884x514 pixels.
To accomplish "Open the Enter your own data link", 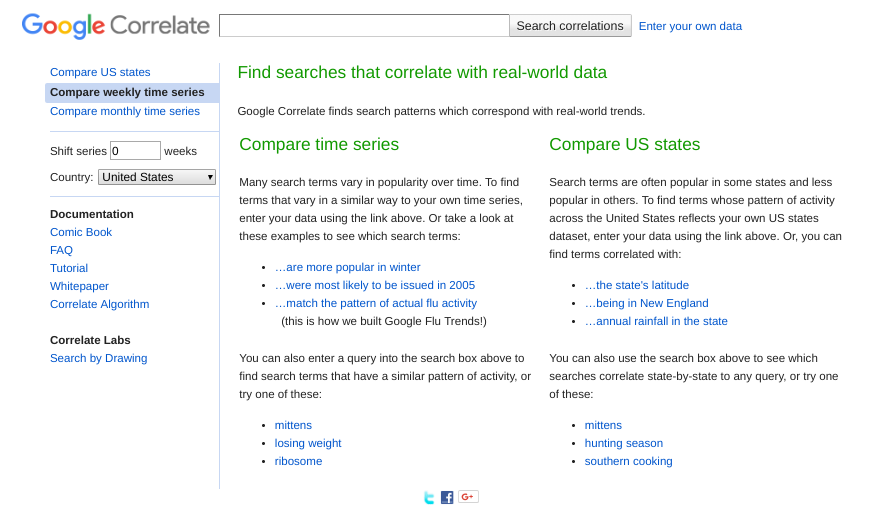I will pos(690,26).
